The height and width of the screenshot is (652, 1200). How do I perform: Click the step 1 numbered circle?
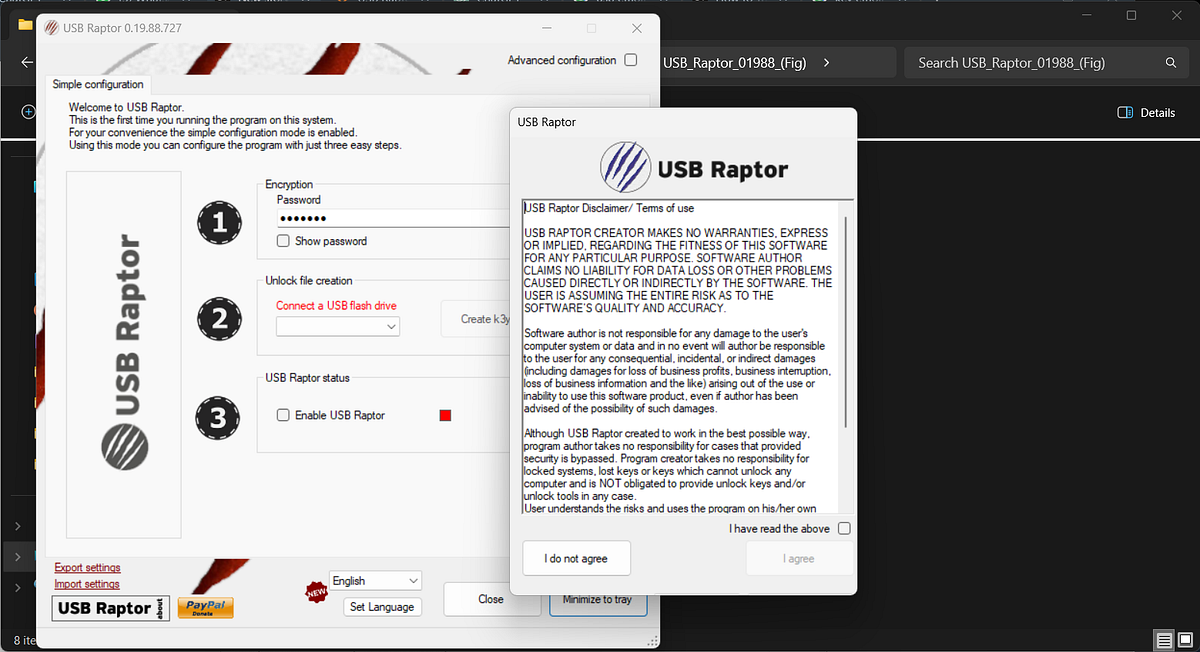[x=219, y=222]
